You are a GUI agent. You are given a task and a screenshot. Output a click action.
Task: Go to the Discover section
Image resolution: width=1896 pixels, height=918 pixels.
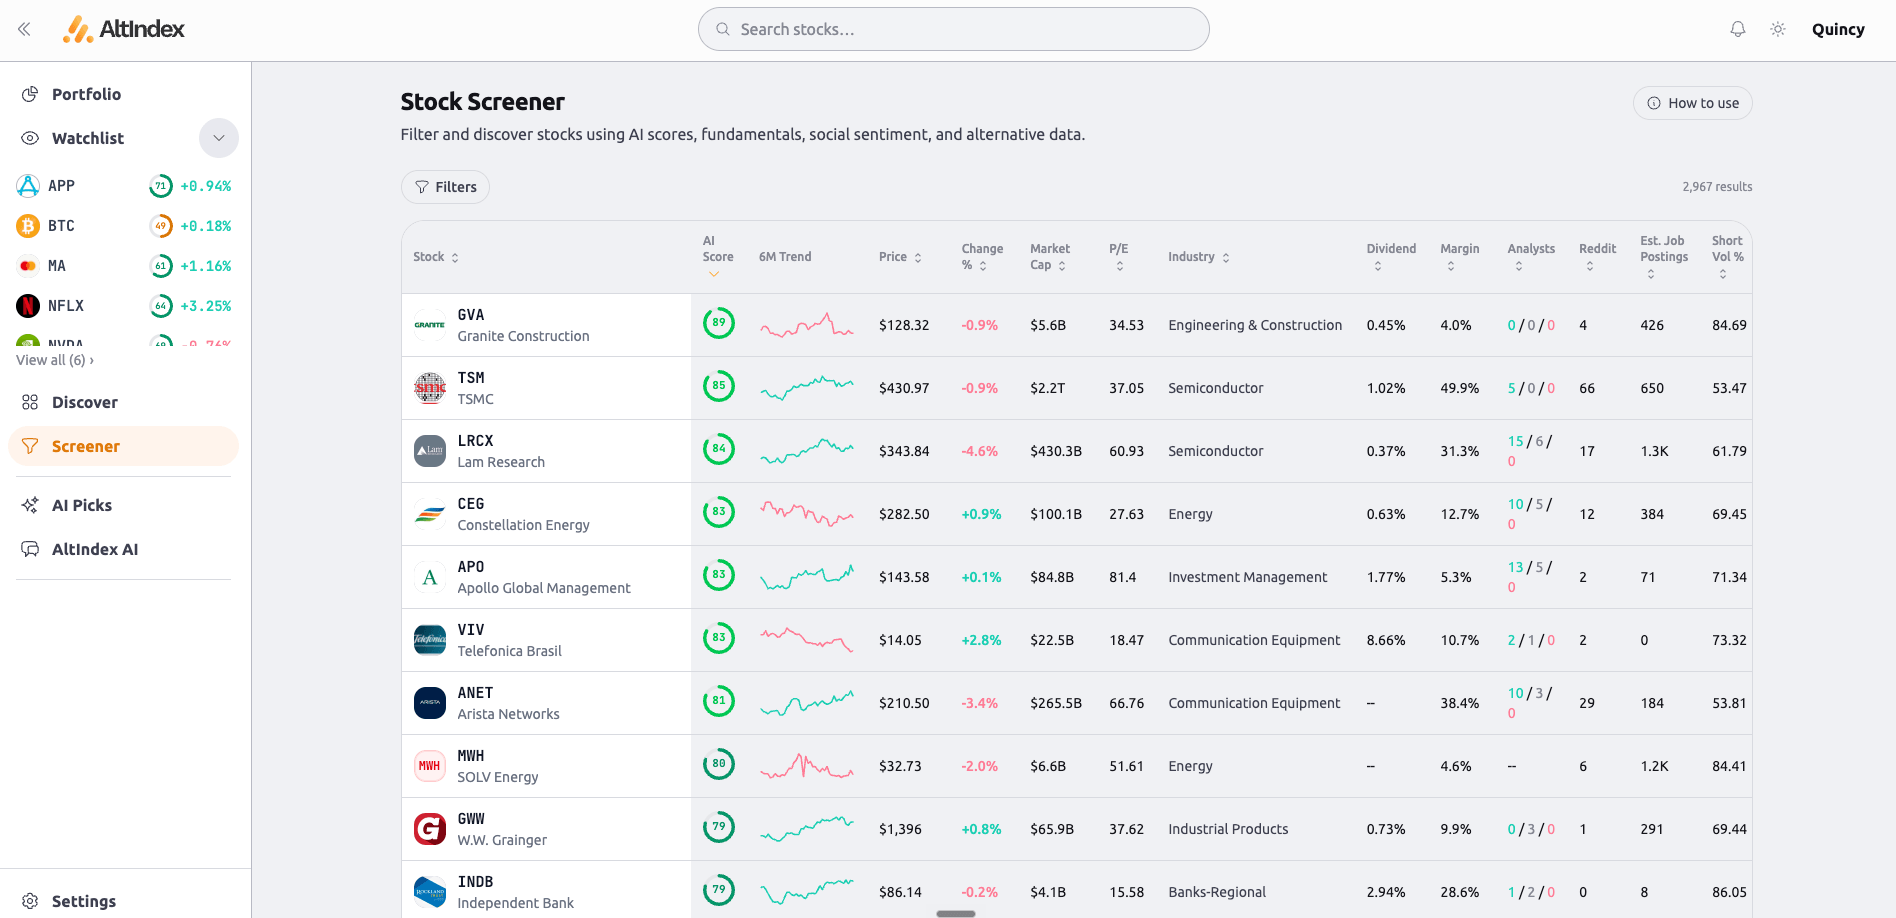[124, 402]
